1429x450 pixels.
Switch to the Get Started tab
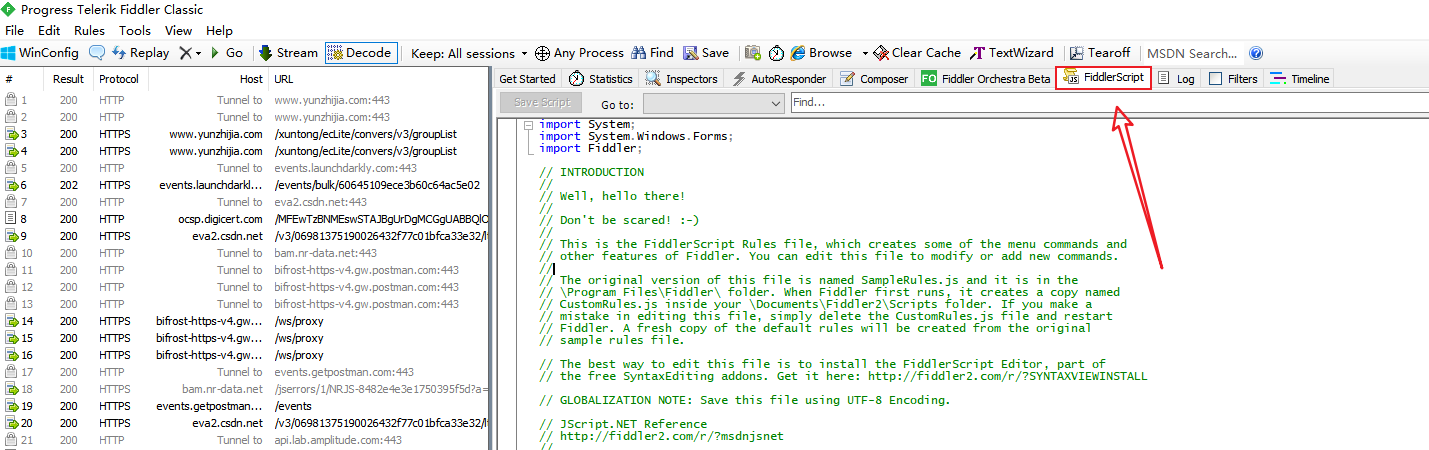527,79
